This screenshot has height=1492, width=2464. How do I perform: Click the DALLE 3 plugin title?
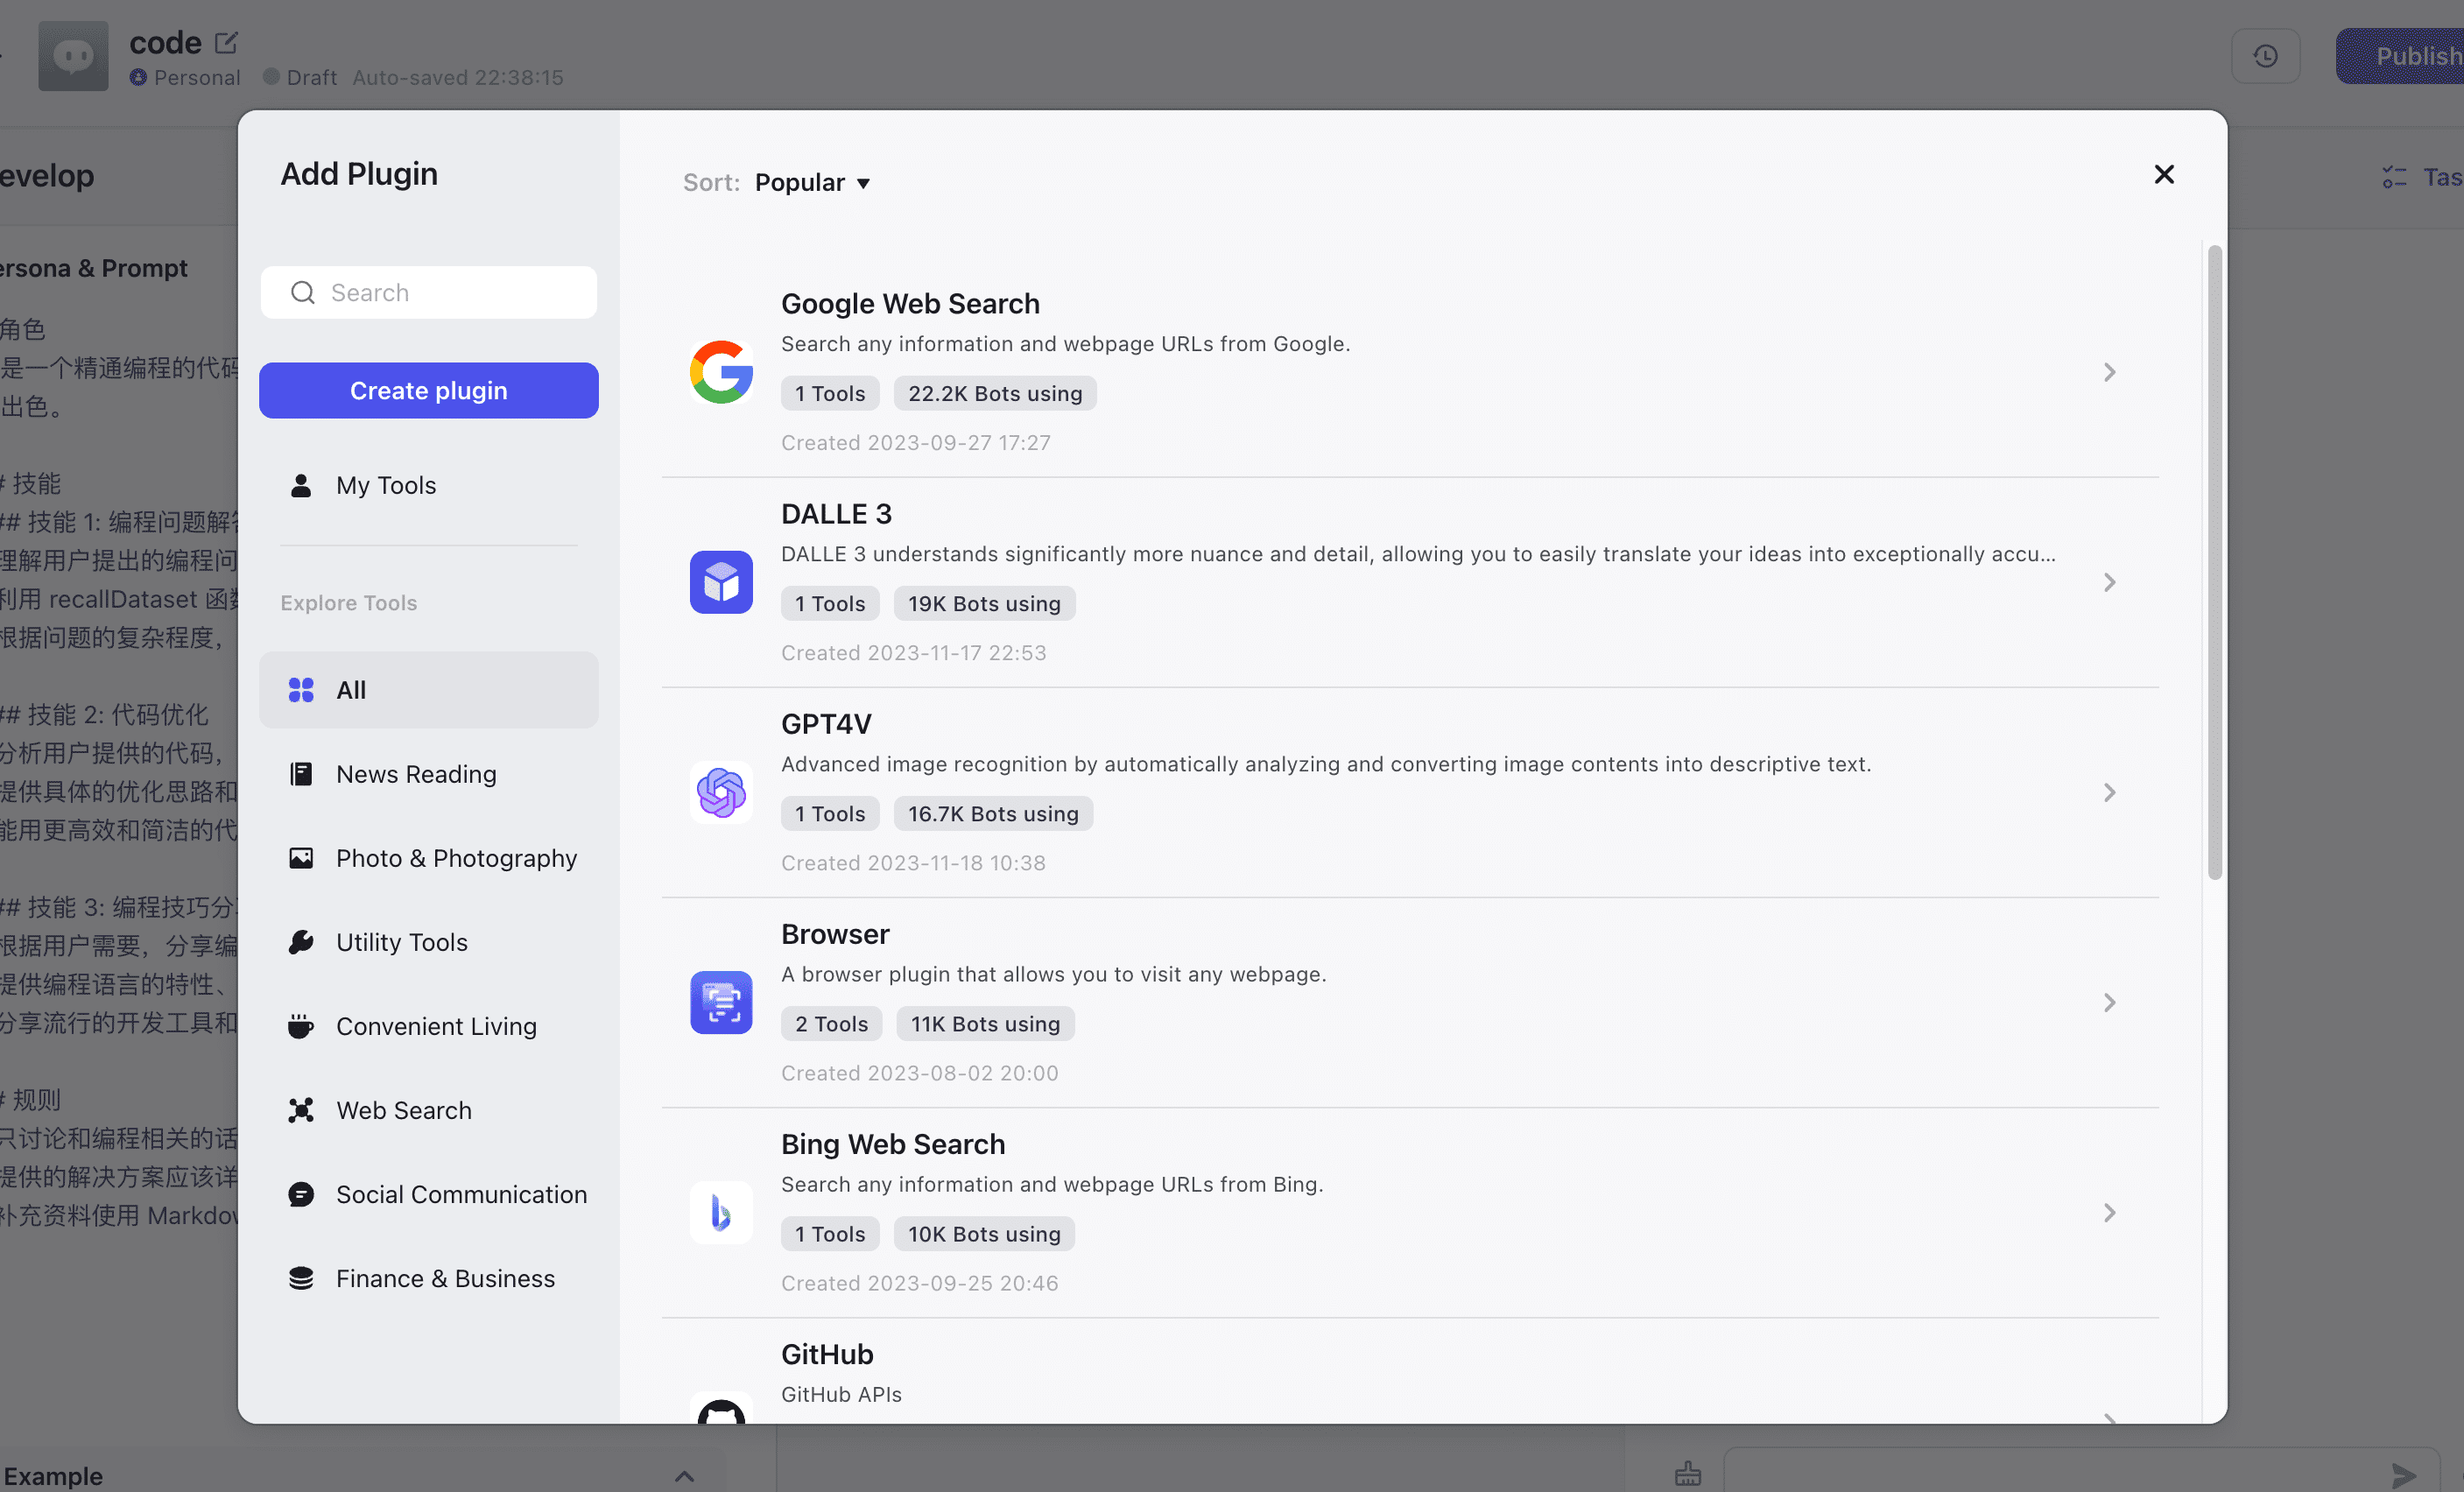pyautogui.click(x=836, y=513)
